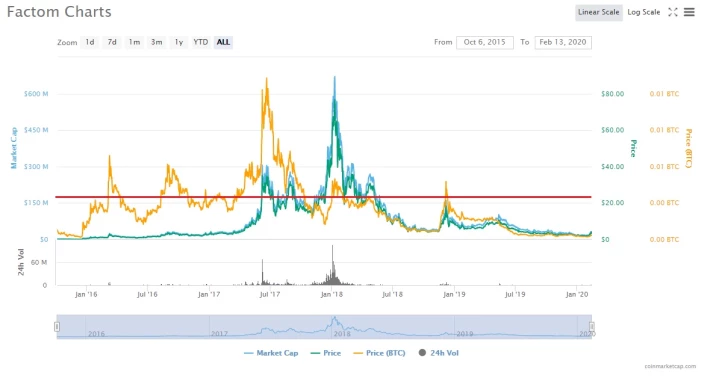Switch to Linear Scale
This screenshot has height=376, width=710.
(599, 12)
